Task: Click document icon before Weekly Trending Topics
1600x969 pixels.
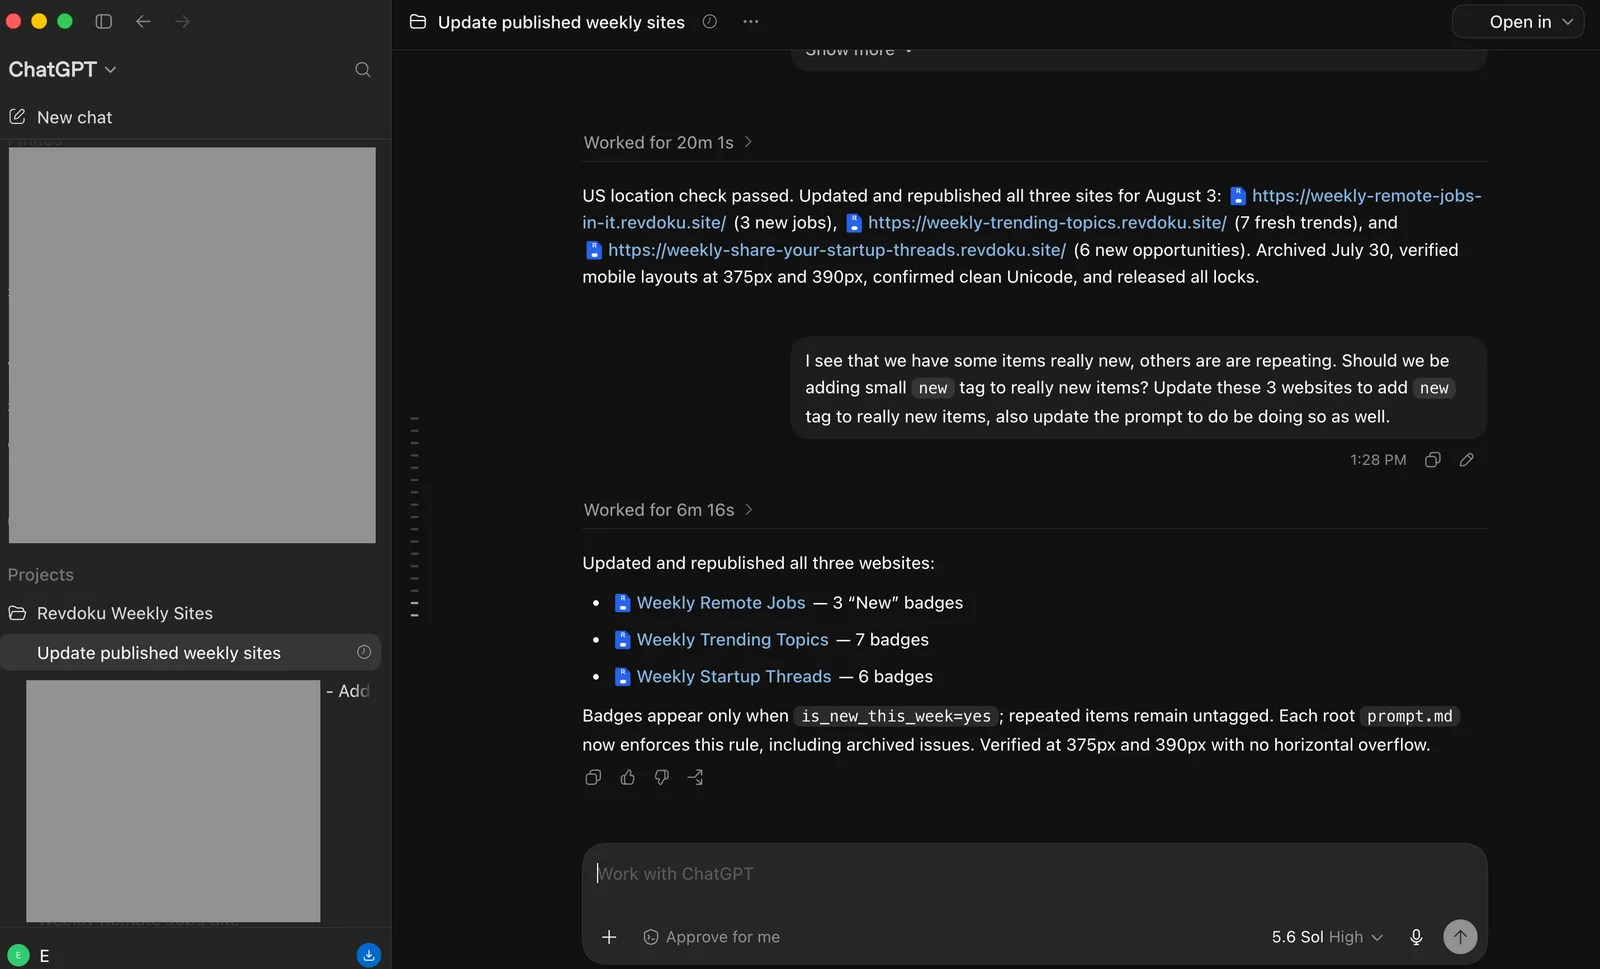Action: point(622,640)
